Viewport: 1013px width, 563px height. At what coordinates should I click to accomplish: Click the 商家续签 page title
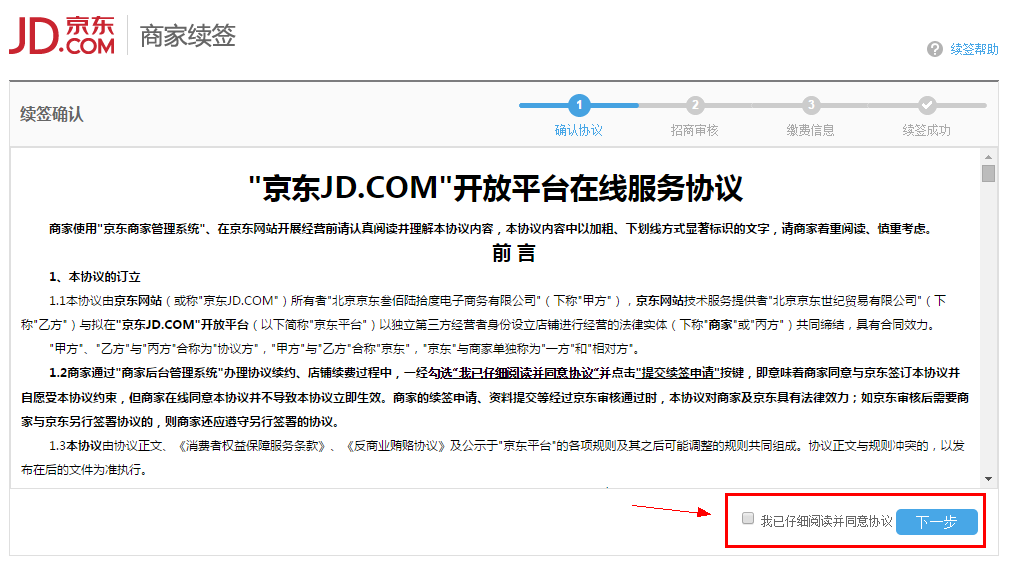[x=188, y=36]
